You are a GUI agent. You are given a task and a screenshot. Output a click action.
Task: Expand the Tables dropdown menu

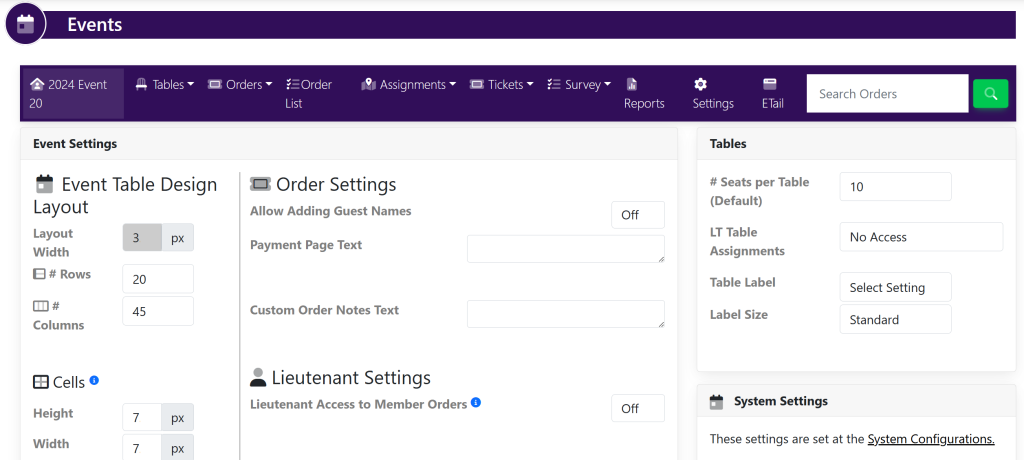[x=165, y=85]
